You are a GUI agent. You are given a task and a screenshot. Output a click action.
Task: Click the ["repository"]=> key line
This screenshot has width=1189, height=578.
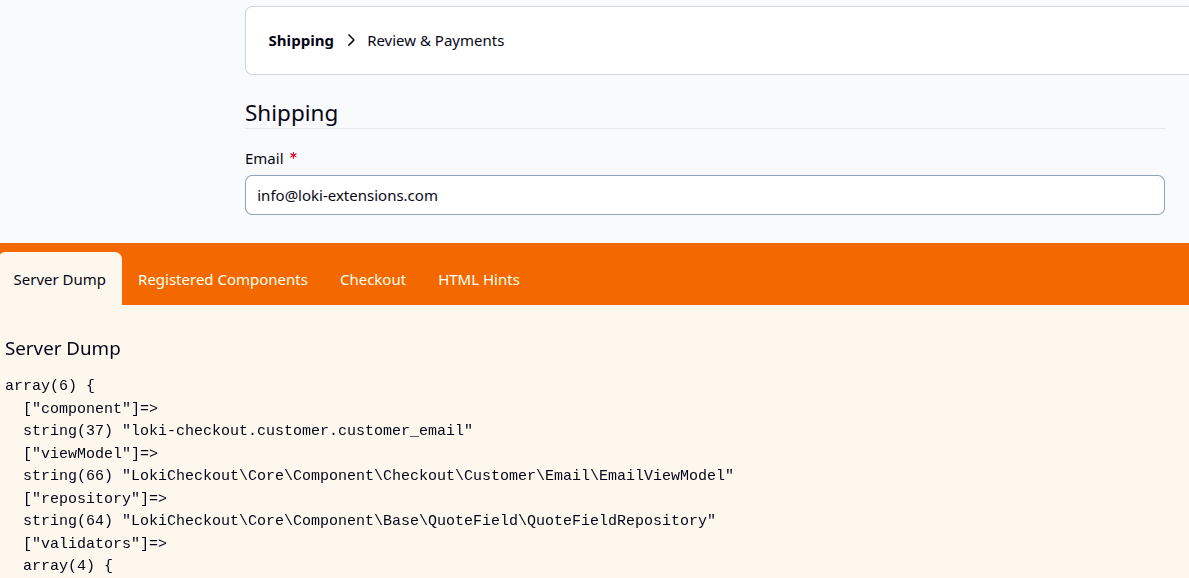(x=95, y=498)
